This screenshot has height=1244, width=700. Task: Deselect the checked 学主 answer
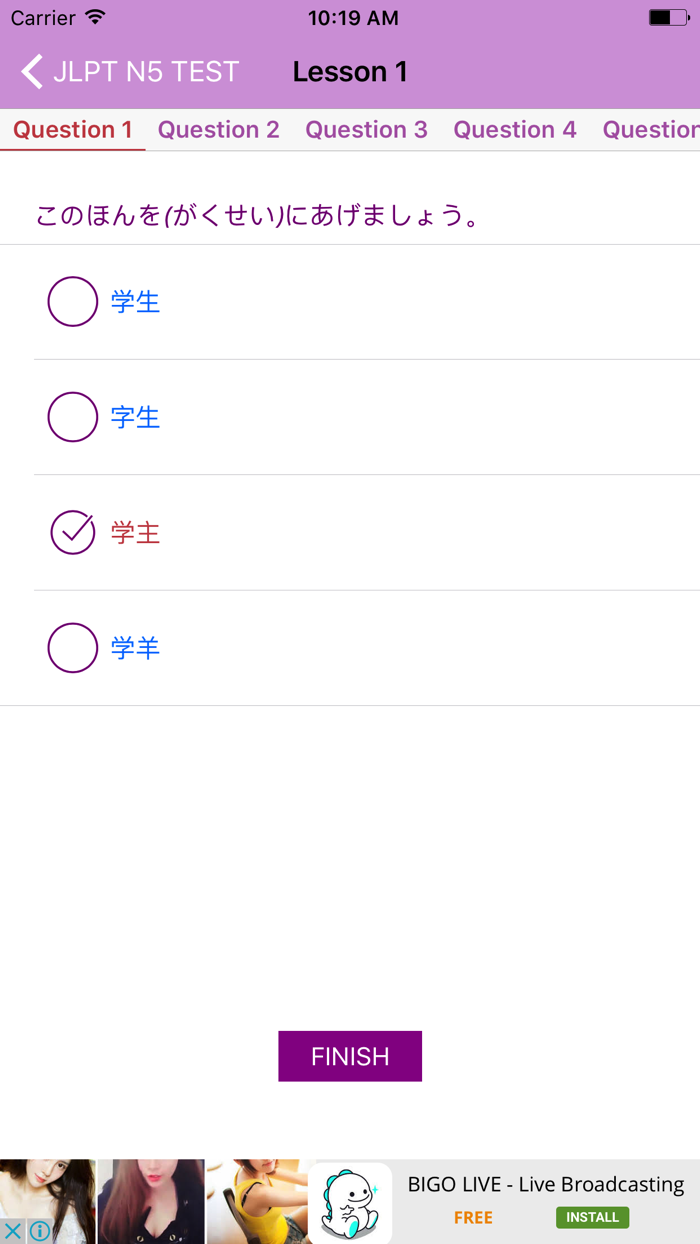coord(72,533)
